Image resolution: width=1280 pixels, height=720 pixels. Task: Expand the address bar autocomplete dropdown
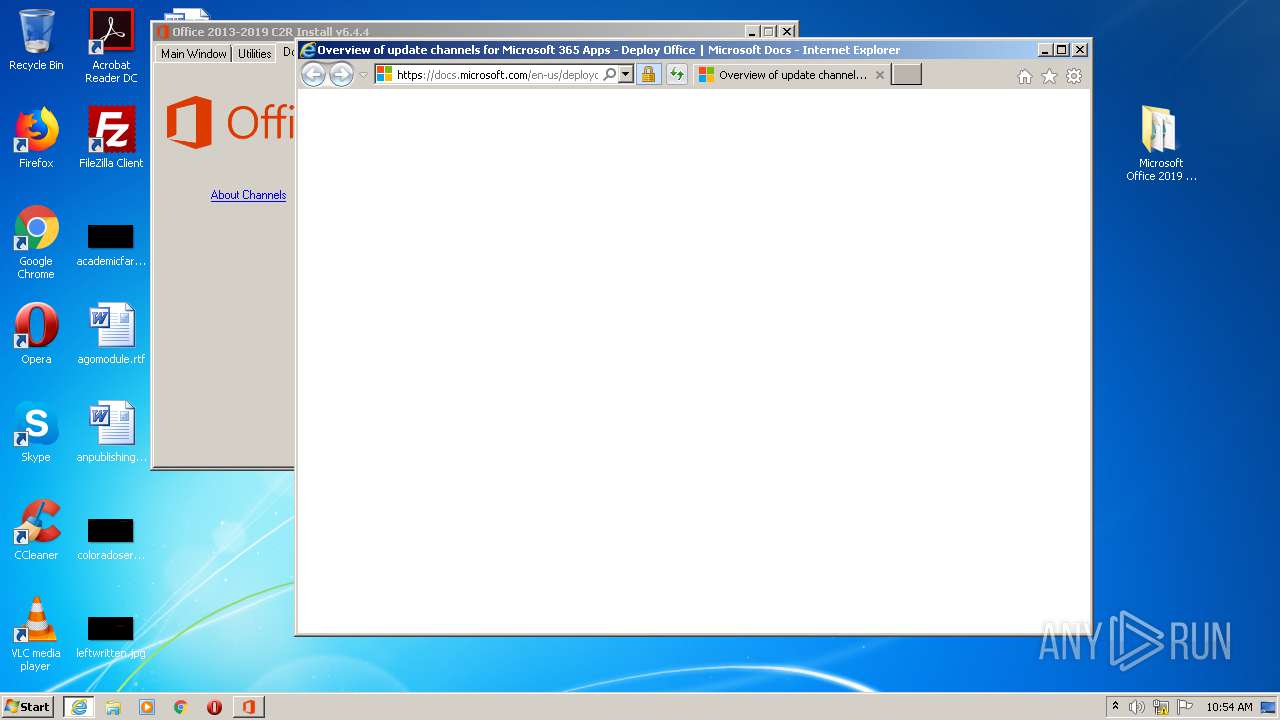tap(626, 75)
